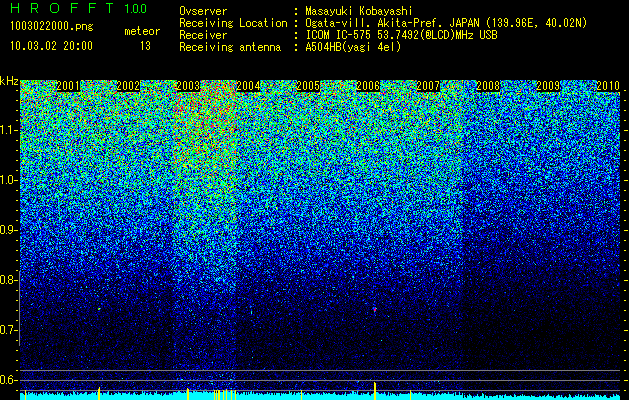Click the 0.7 frequency axis label
Image resolution: width=629 pixels, height=400 pixels.
9,330
